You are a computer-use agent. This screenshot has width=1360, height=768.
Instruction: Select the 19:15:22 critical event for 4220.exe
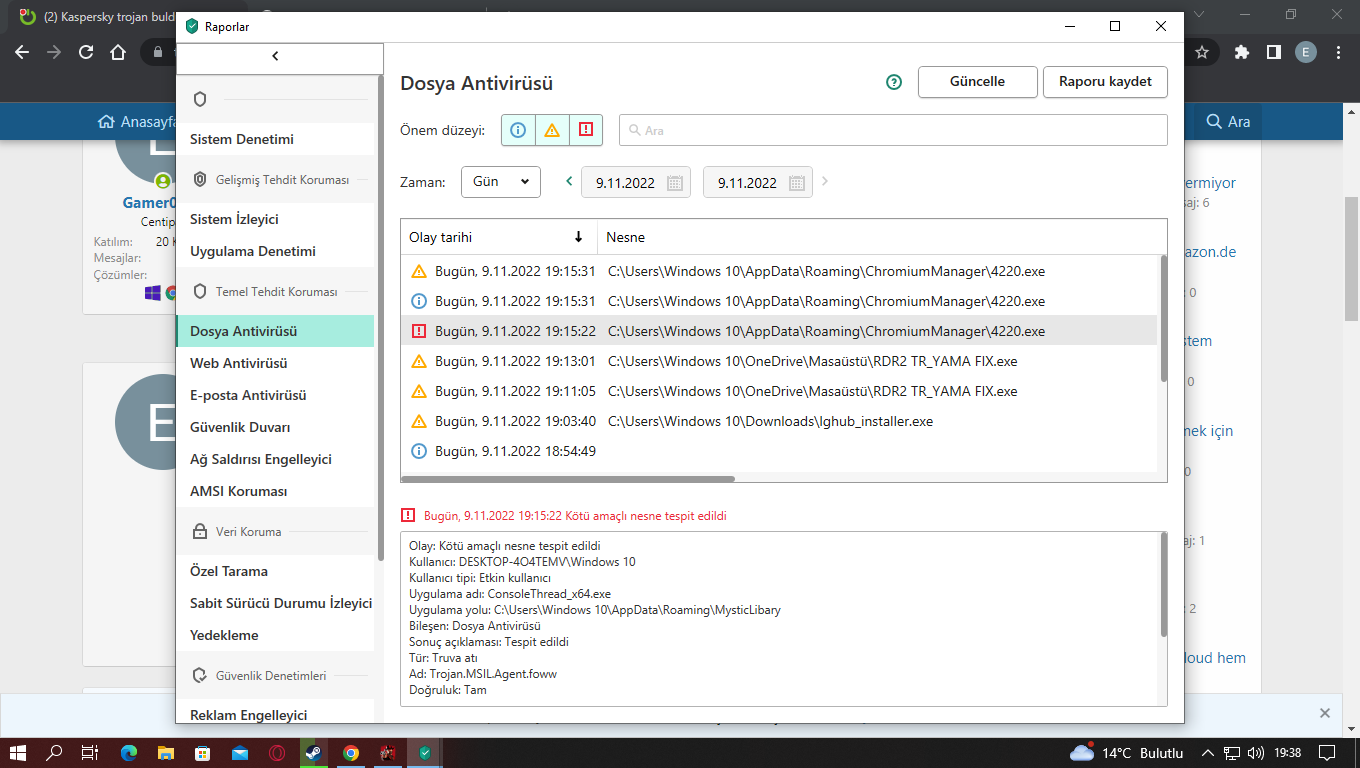pyautogui.click(x=779, y=331)
